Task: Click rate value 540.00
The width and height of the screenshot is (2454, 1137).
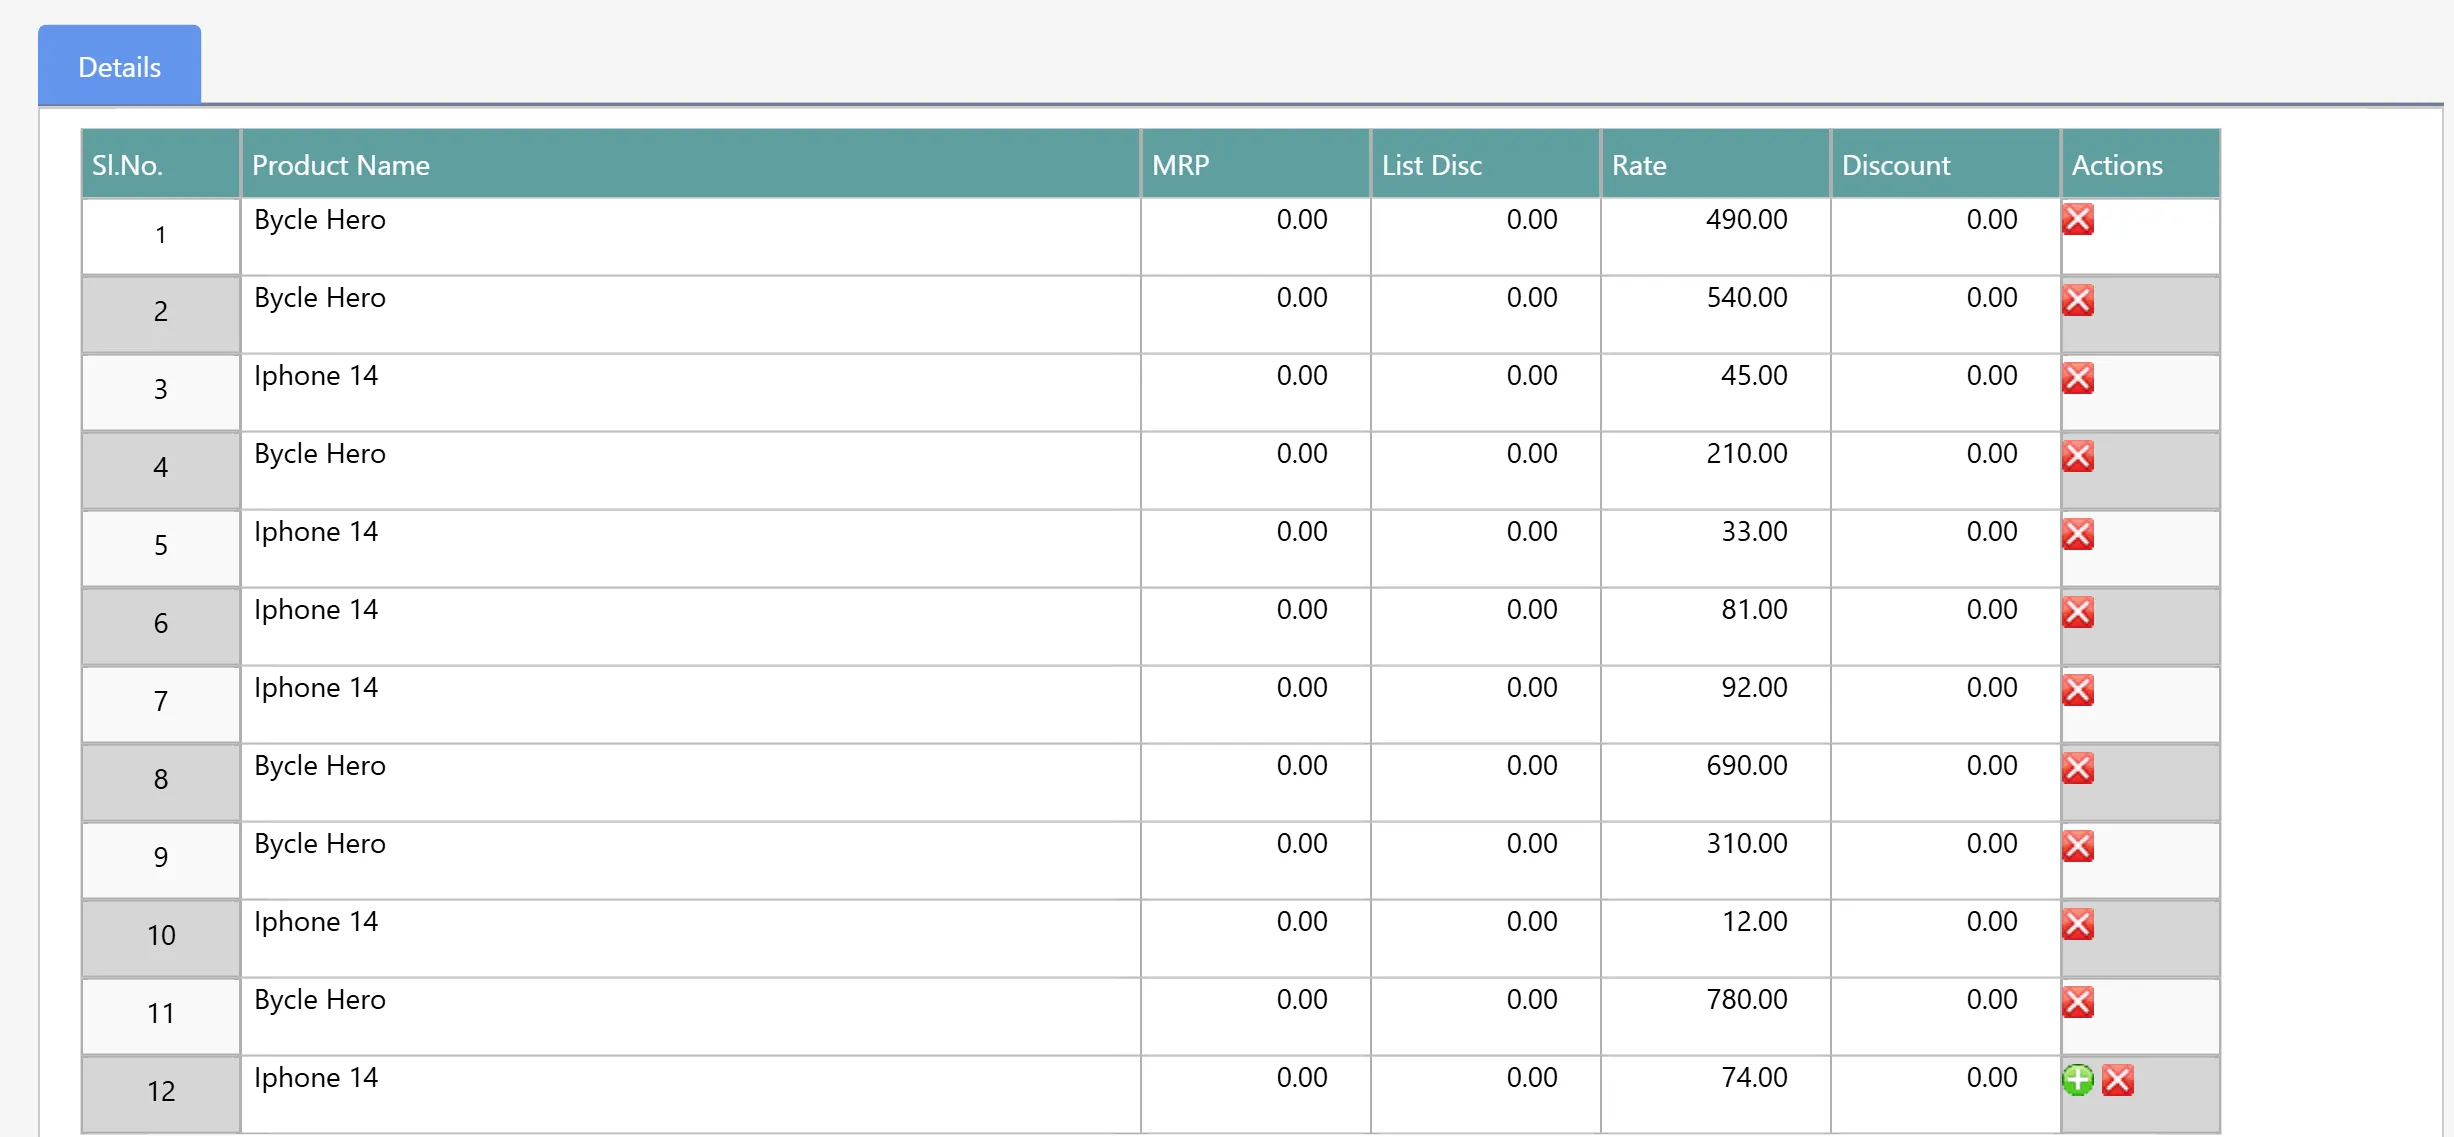Action: click(1746, 297)
